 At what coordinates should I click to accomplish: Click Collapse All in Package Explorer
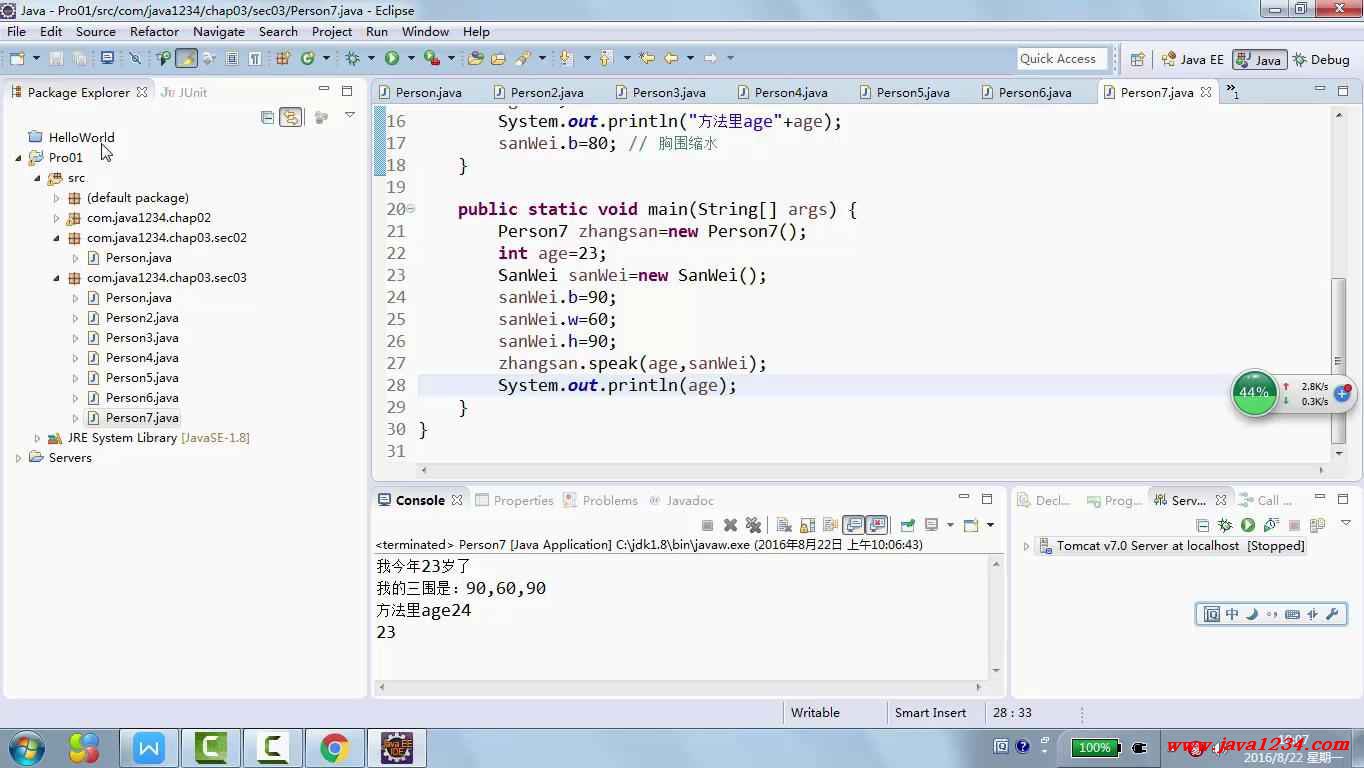coord(267,117)
